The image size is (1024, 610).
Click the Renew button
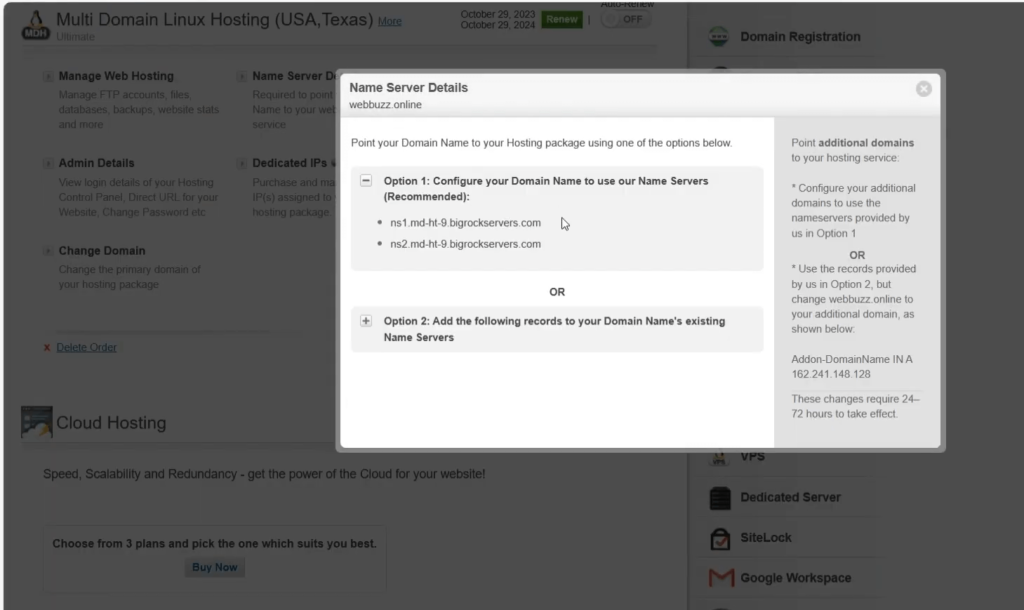click(x=562, y=20)
